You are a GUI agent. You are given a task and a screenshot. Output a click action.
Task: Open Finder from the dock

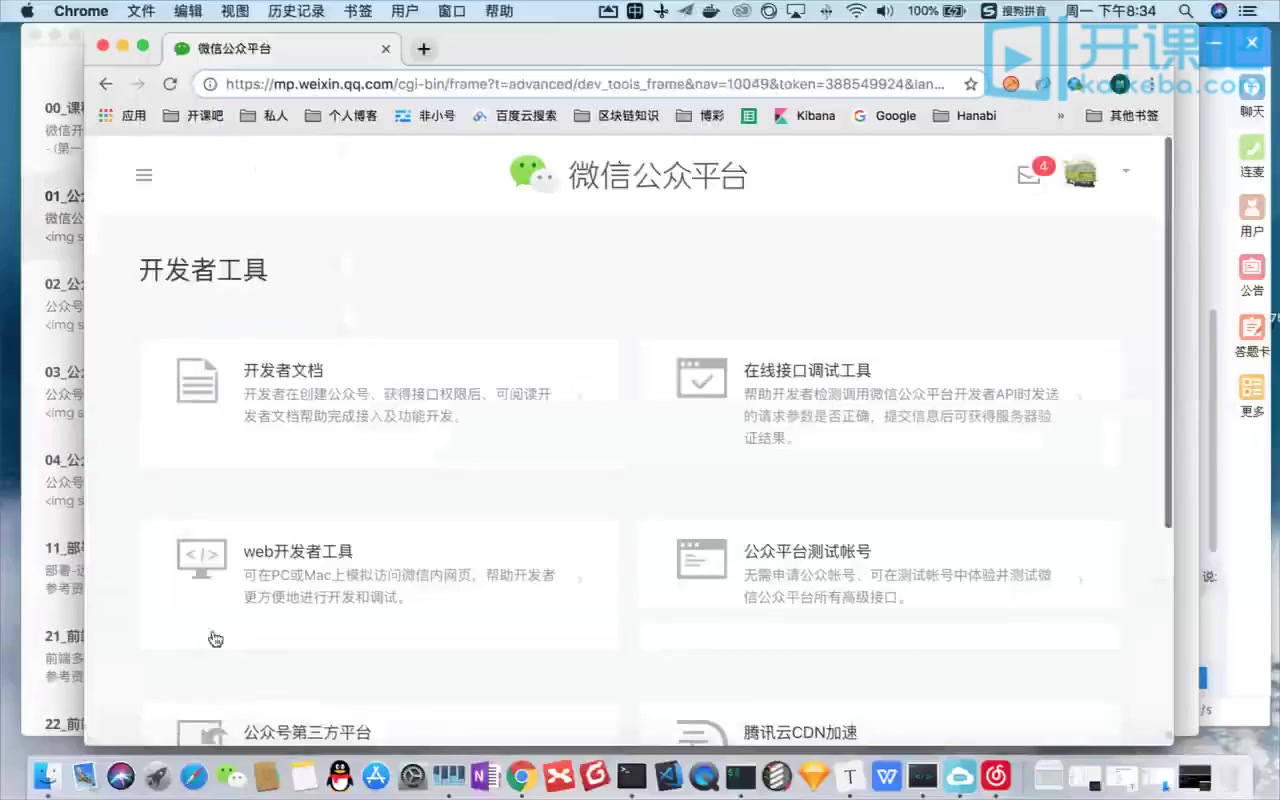pyautogui.click(x=47, y=775)
